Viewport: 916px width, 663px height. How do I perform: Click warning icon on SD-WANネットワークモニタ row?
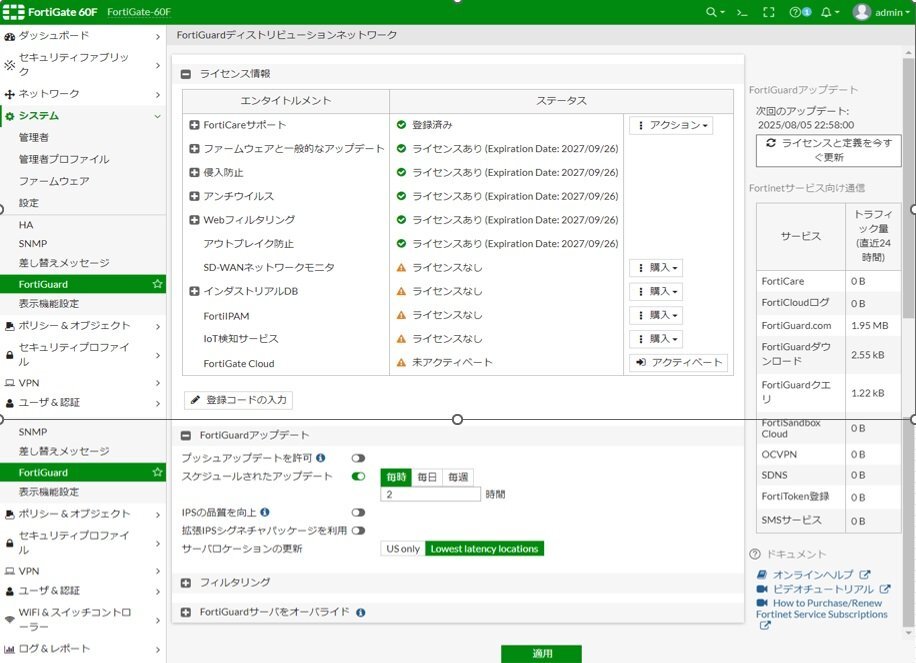coord(401,268)
